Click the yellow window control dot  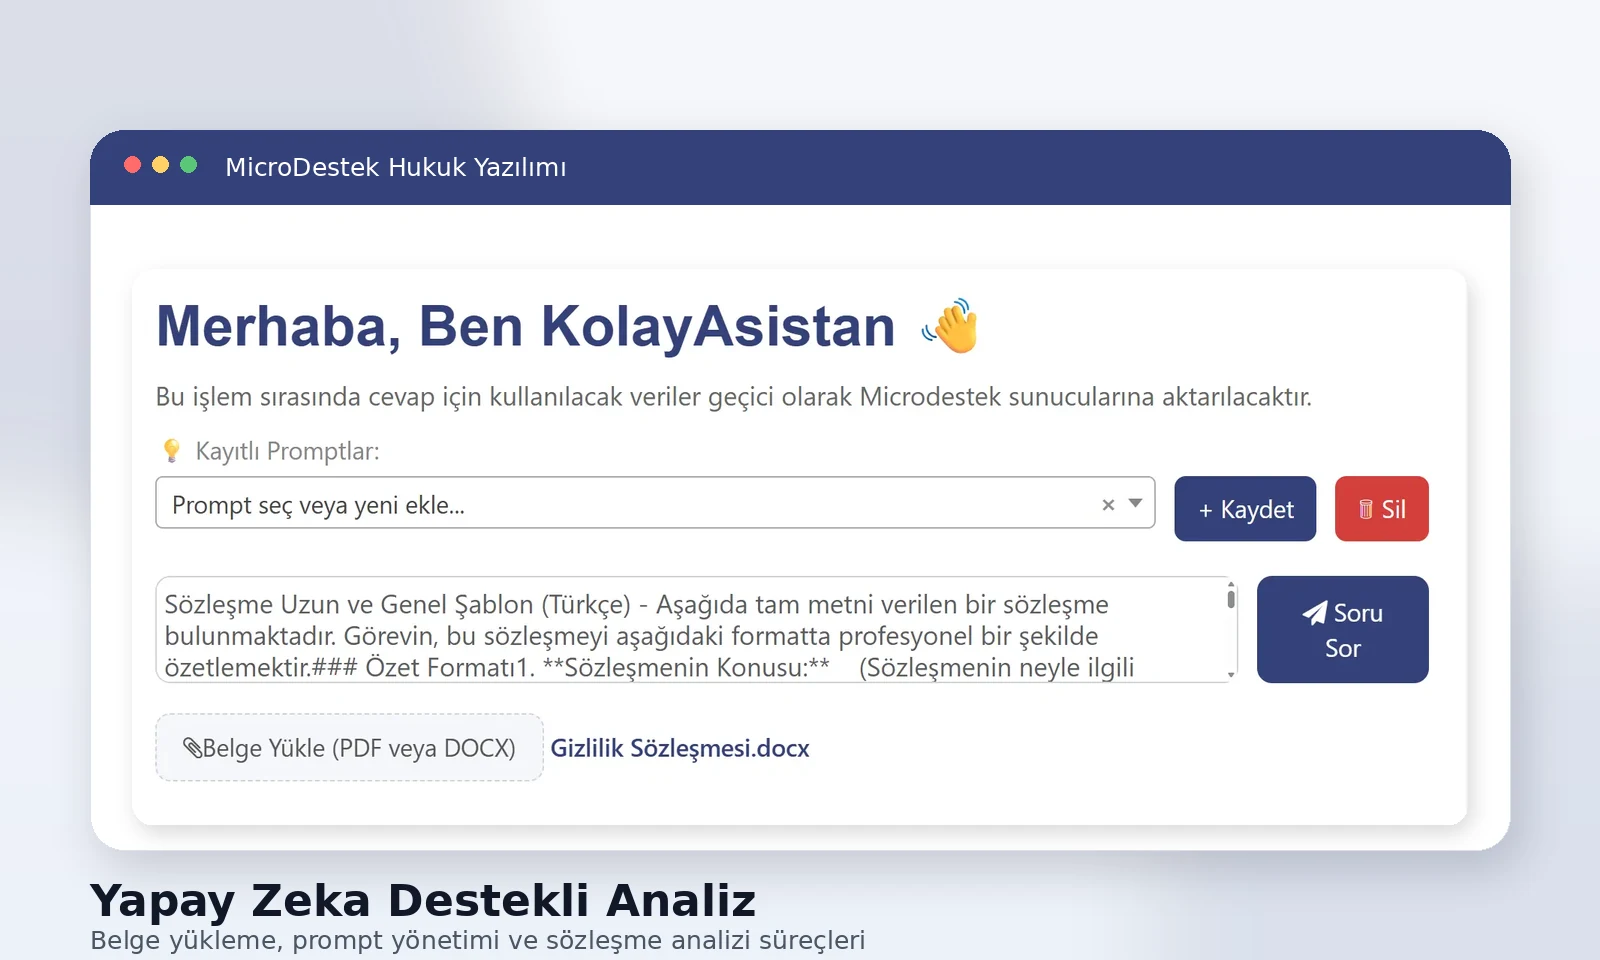pyautogui.click(x=161, y=165)
